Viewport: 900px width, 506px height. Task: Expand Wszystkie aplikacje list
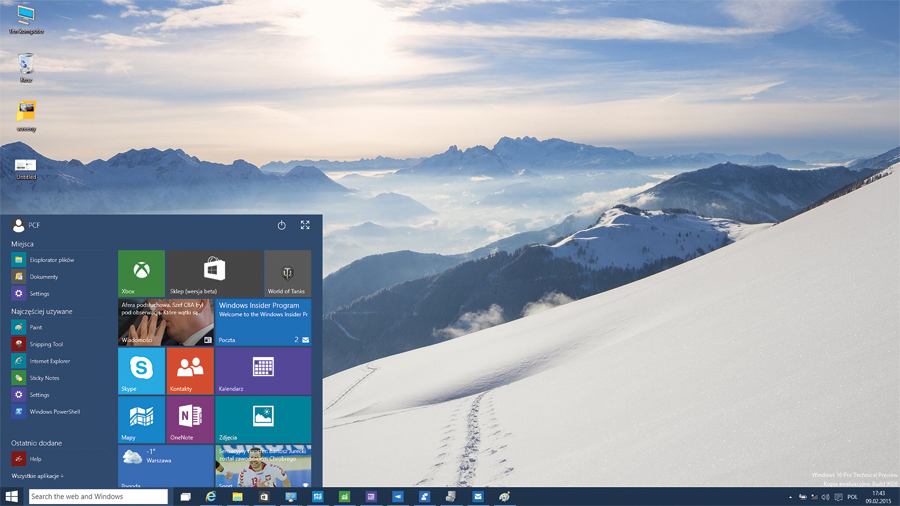click(x=38, y=476)
